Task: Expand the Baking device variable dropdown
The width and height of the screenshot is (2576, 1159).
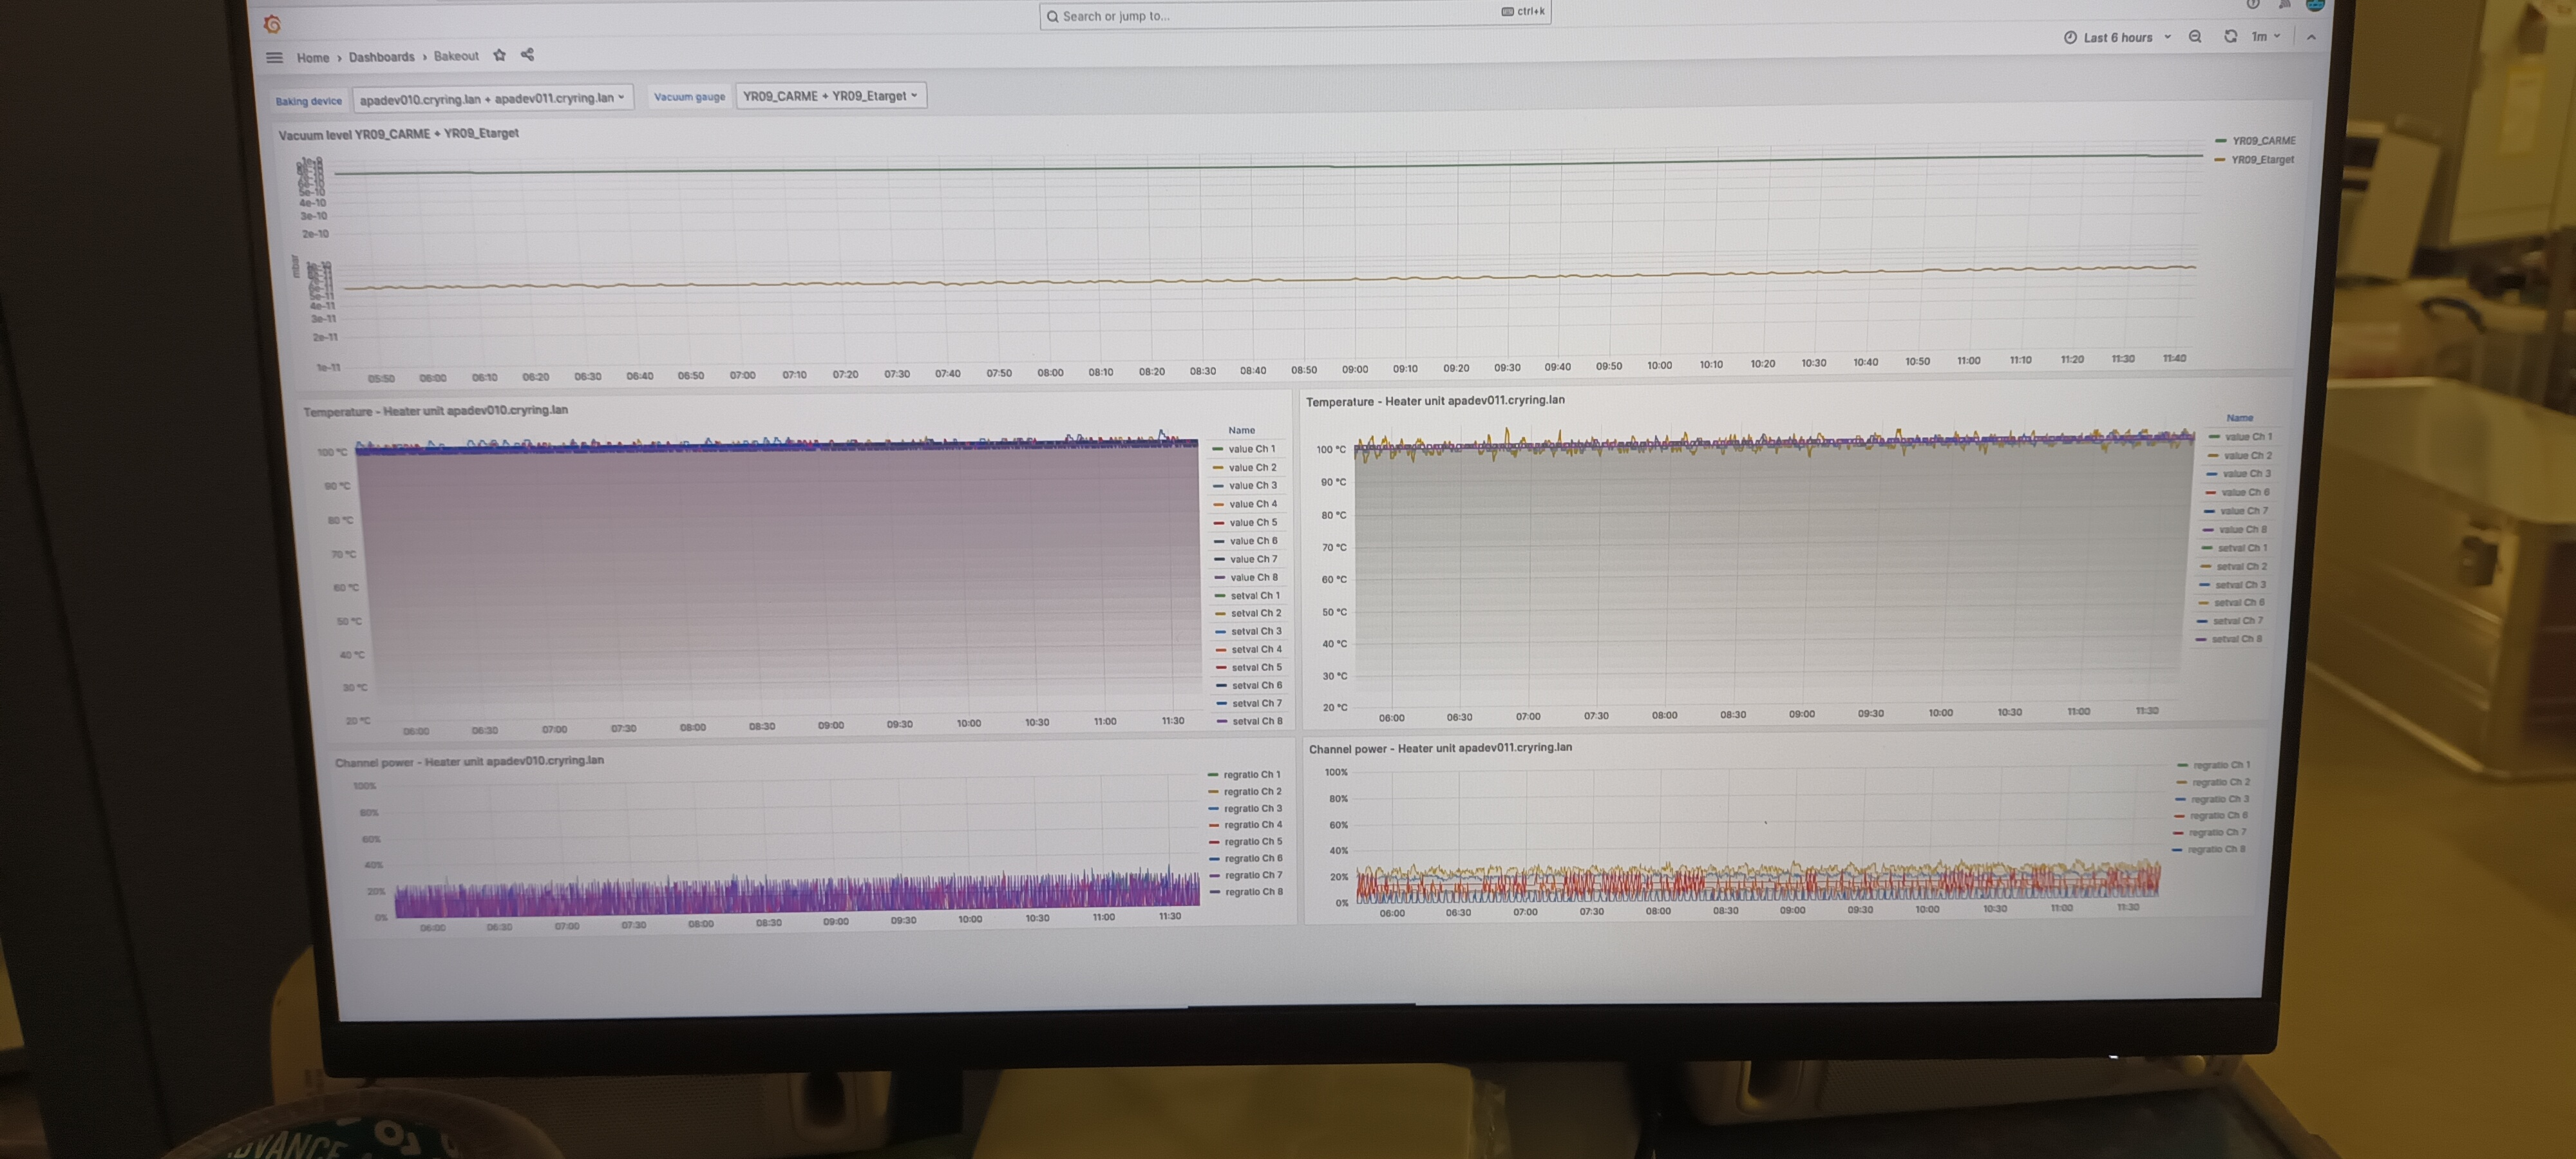Action: pyautogui.click(x=492, y=98)
